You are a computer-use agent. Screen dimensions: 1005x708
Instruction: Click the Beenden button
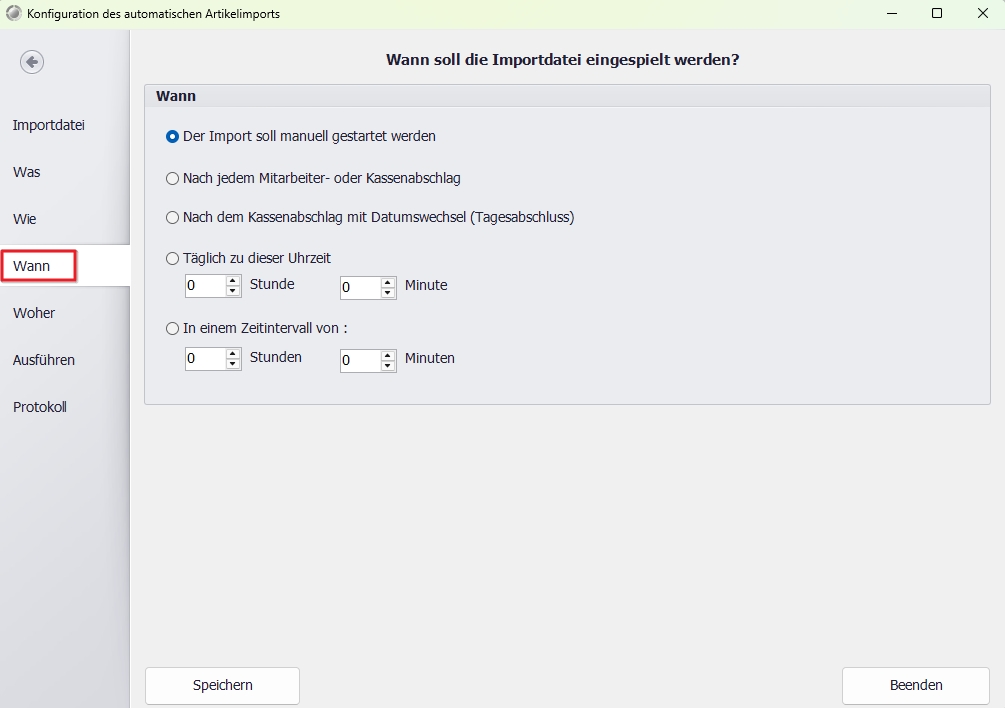tap(916, 686)
